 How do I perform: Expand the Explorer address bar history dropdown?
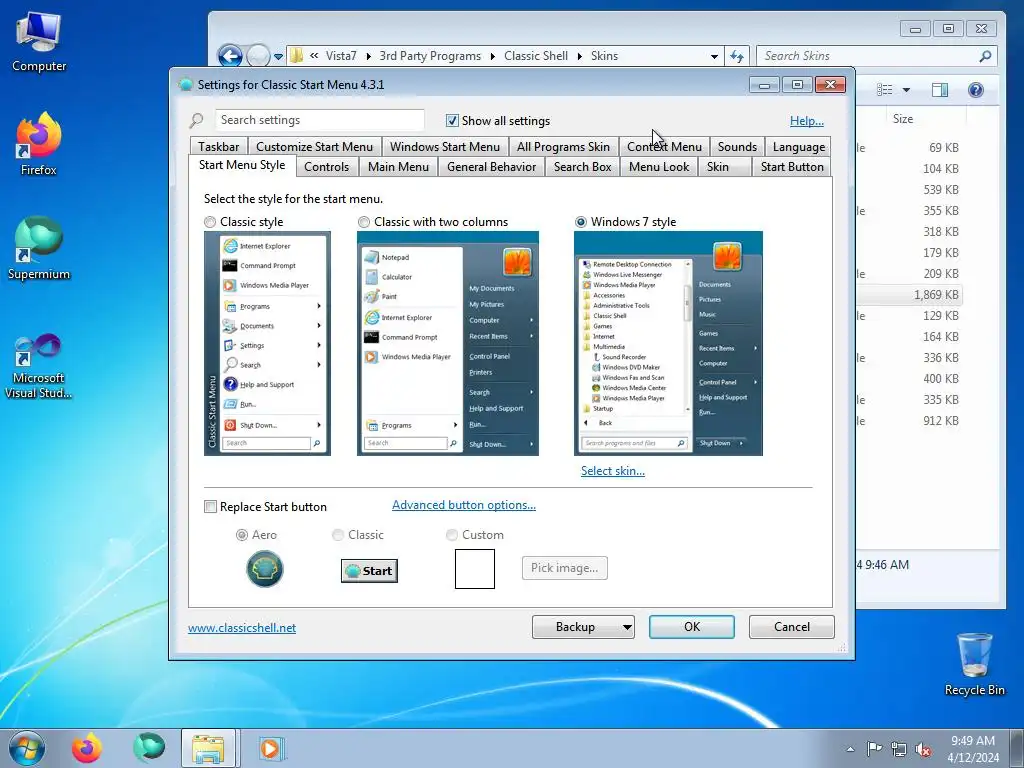(714, 57)
